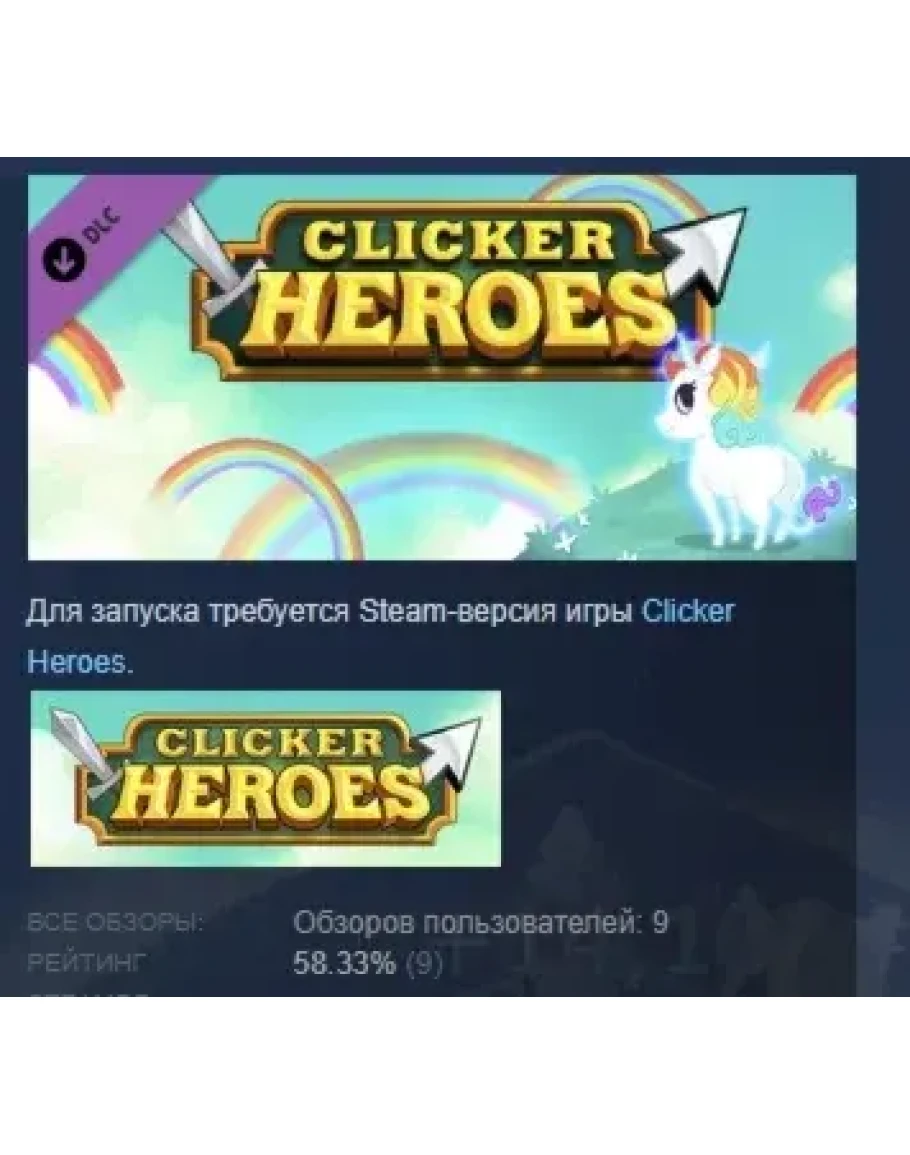Click the 58.33% rating value
This screenshot has width=910, height=1155.
click(x=344, y=963)
